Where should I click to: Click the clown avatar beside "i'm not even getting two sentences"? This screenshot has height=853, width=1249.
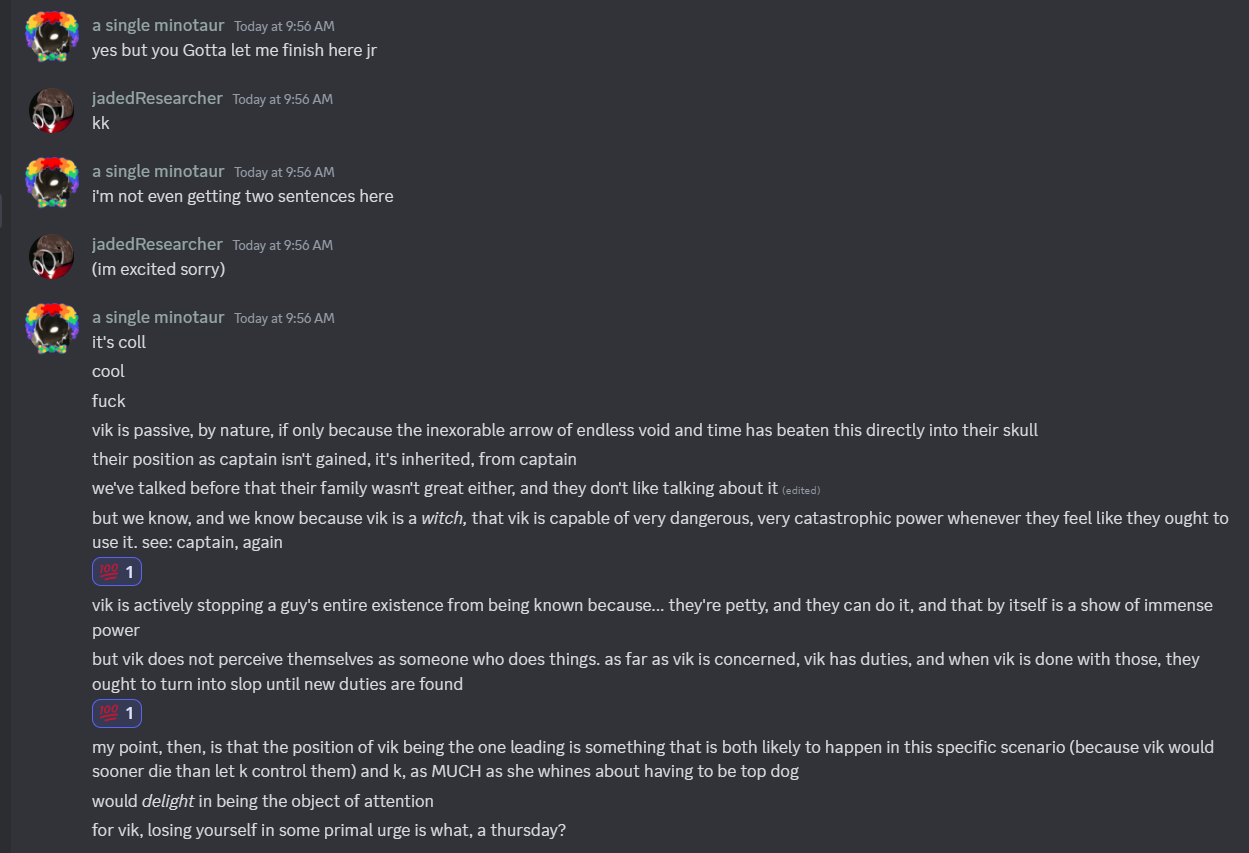tap(52, 183)
